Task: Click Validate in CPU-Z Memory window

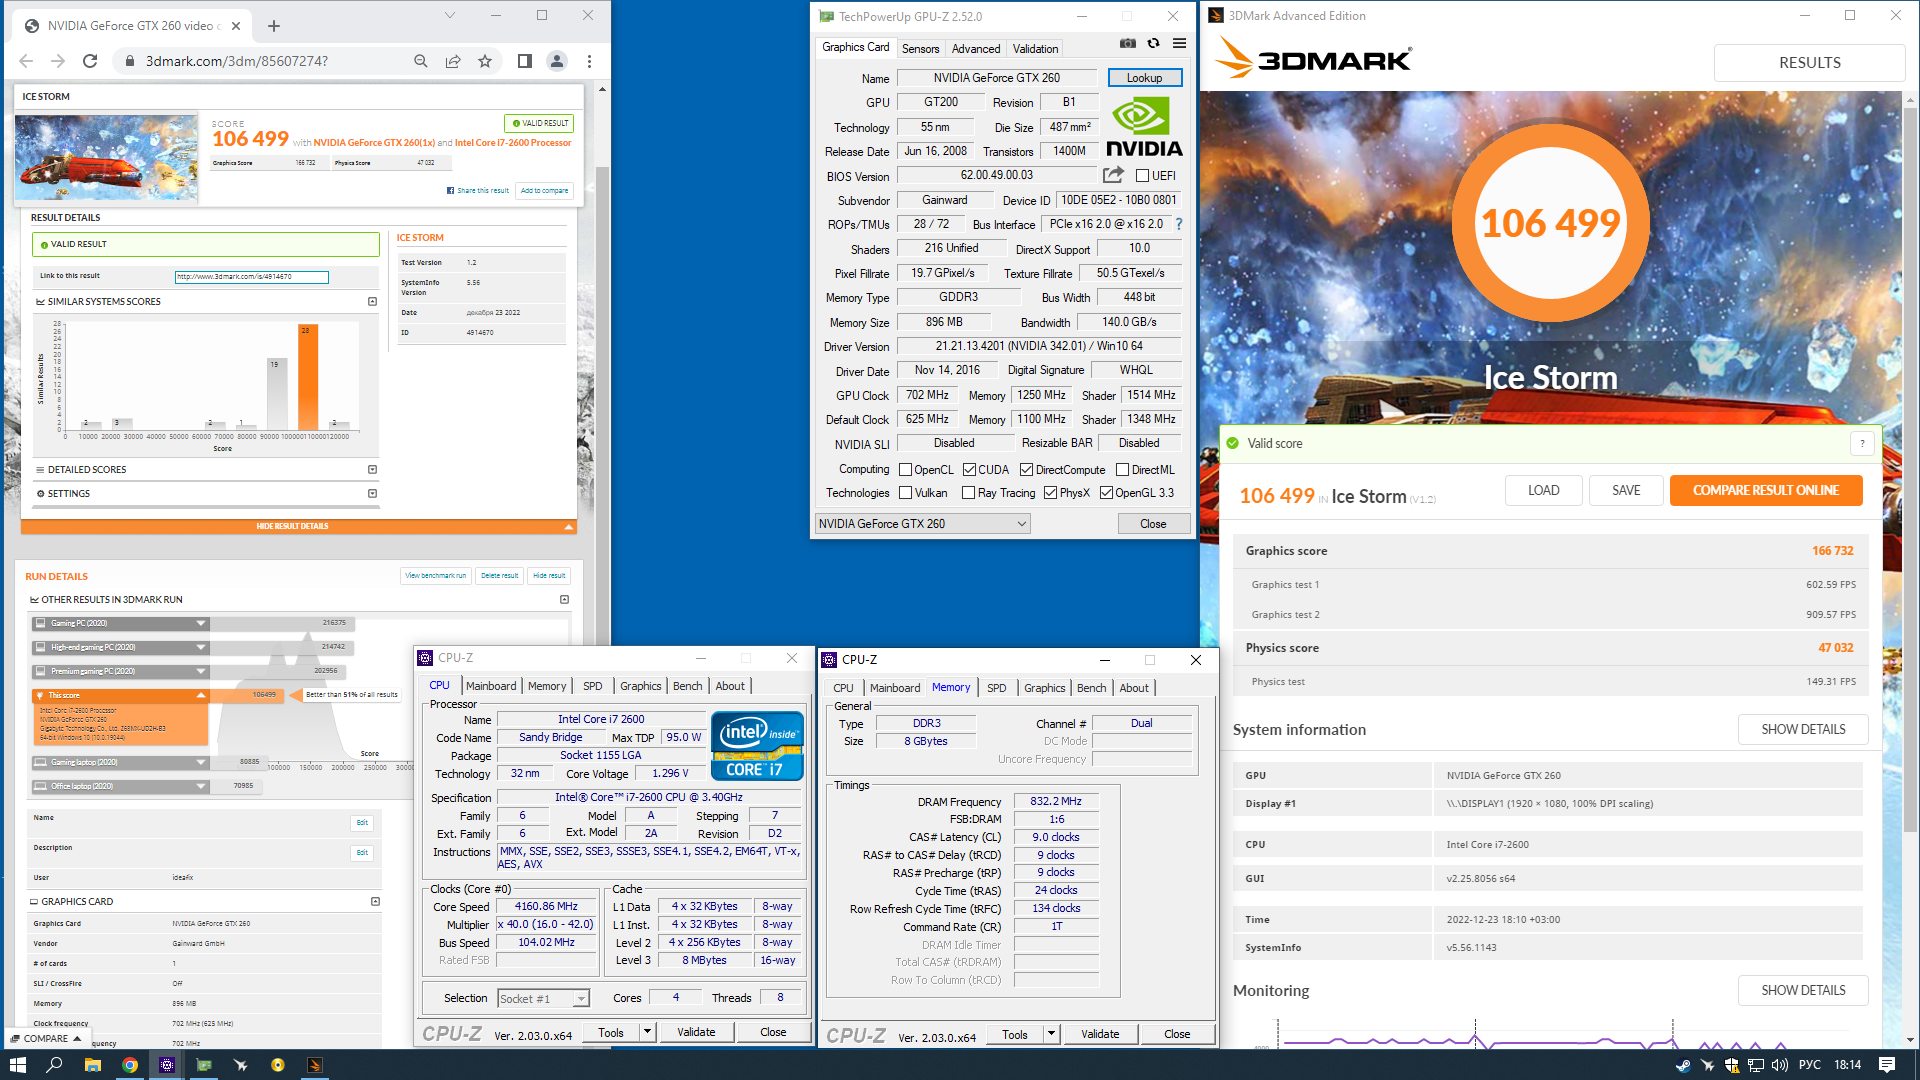Action: click(1100, 1034)
